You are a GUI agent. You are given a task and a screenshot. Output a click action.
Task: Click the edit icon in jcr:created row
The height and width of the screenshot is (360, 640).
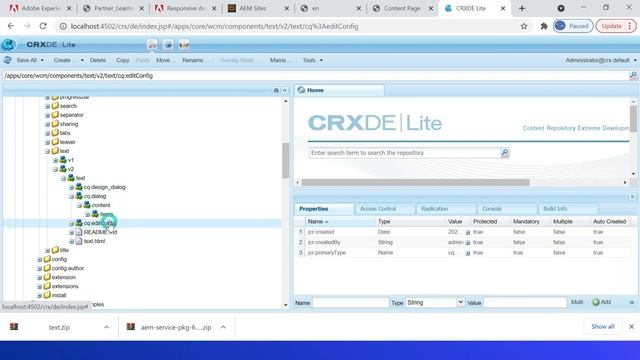coord(468,232)
